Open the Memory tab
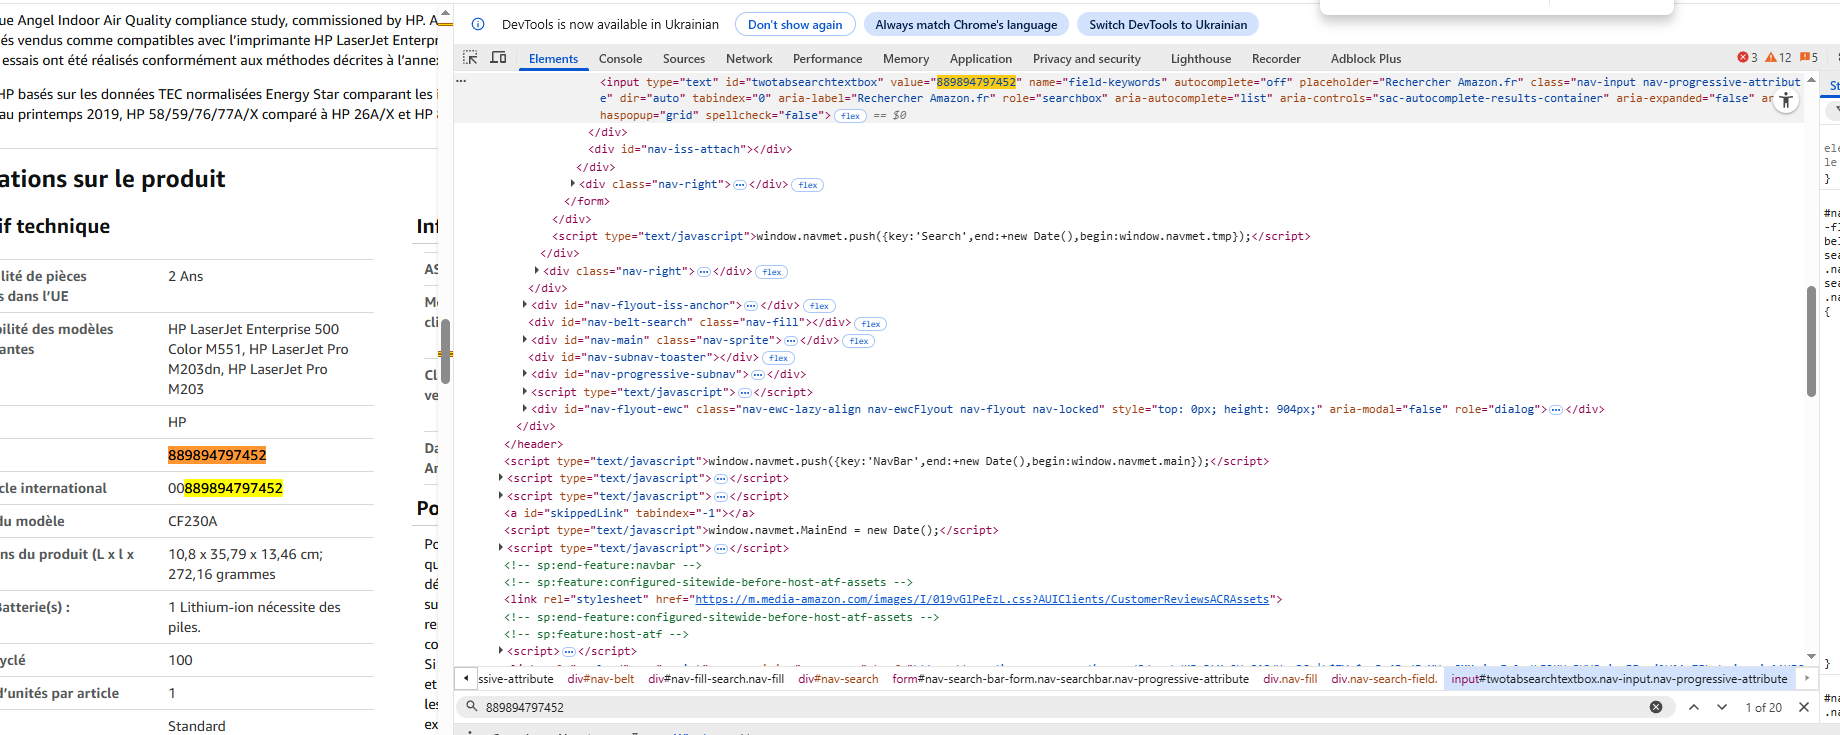This screenshot has width=1840, height=735. click(x=906, y=59)
